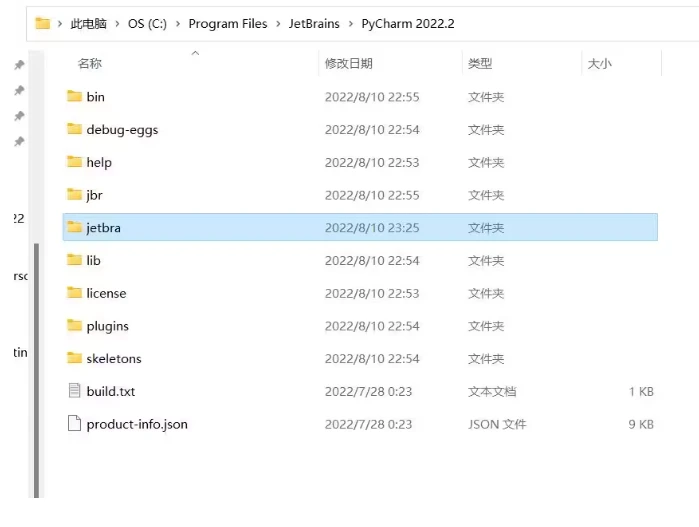Click the lib folder icon
This screenshot has width=699, height=527.
tap(74, 260)
